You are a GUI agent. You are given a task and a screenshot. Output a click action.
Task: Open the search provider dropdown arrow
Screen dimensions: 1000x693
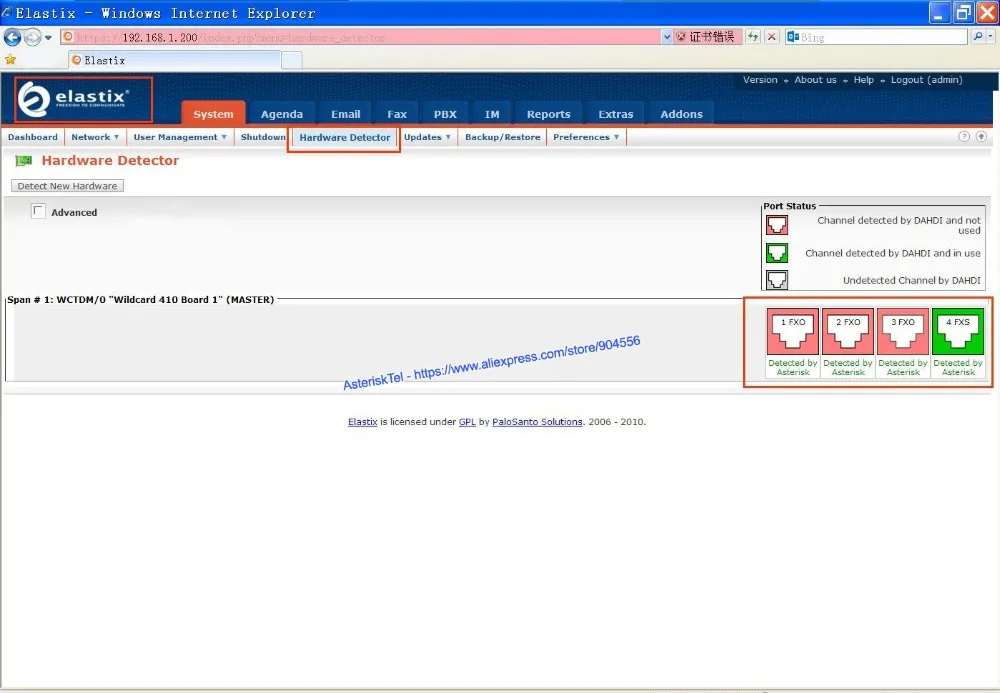991,37
